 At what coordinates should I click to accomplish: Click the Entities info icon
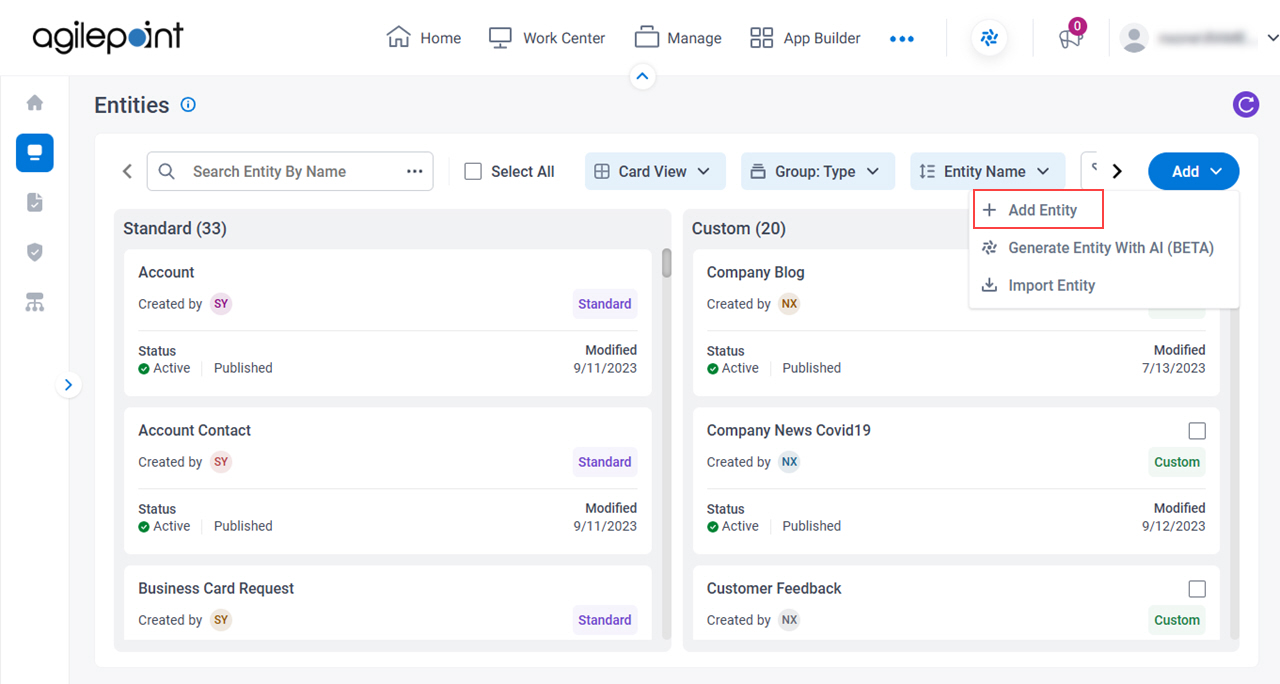[x=188, y=105]
